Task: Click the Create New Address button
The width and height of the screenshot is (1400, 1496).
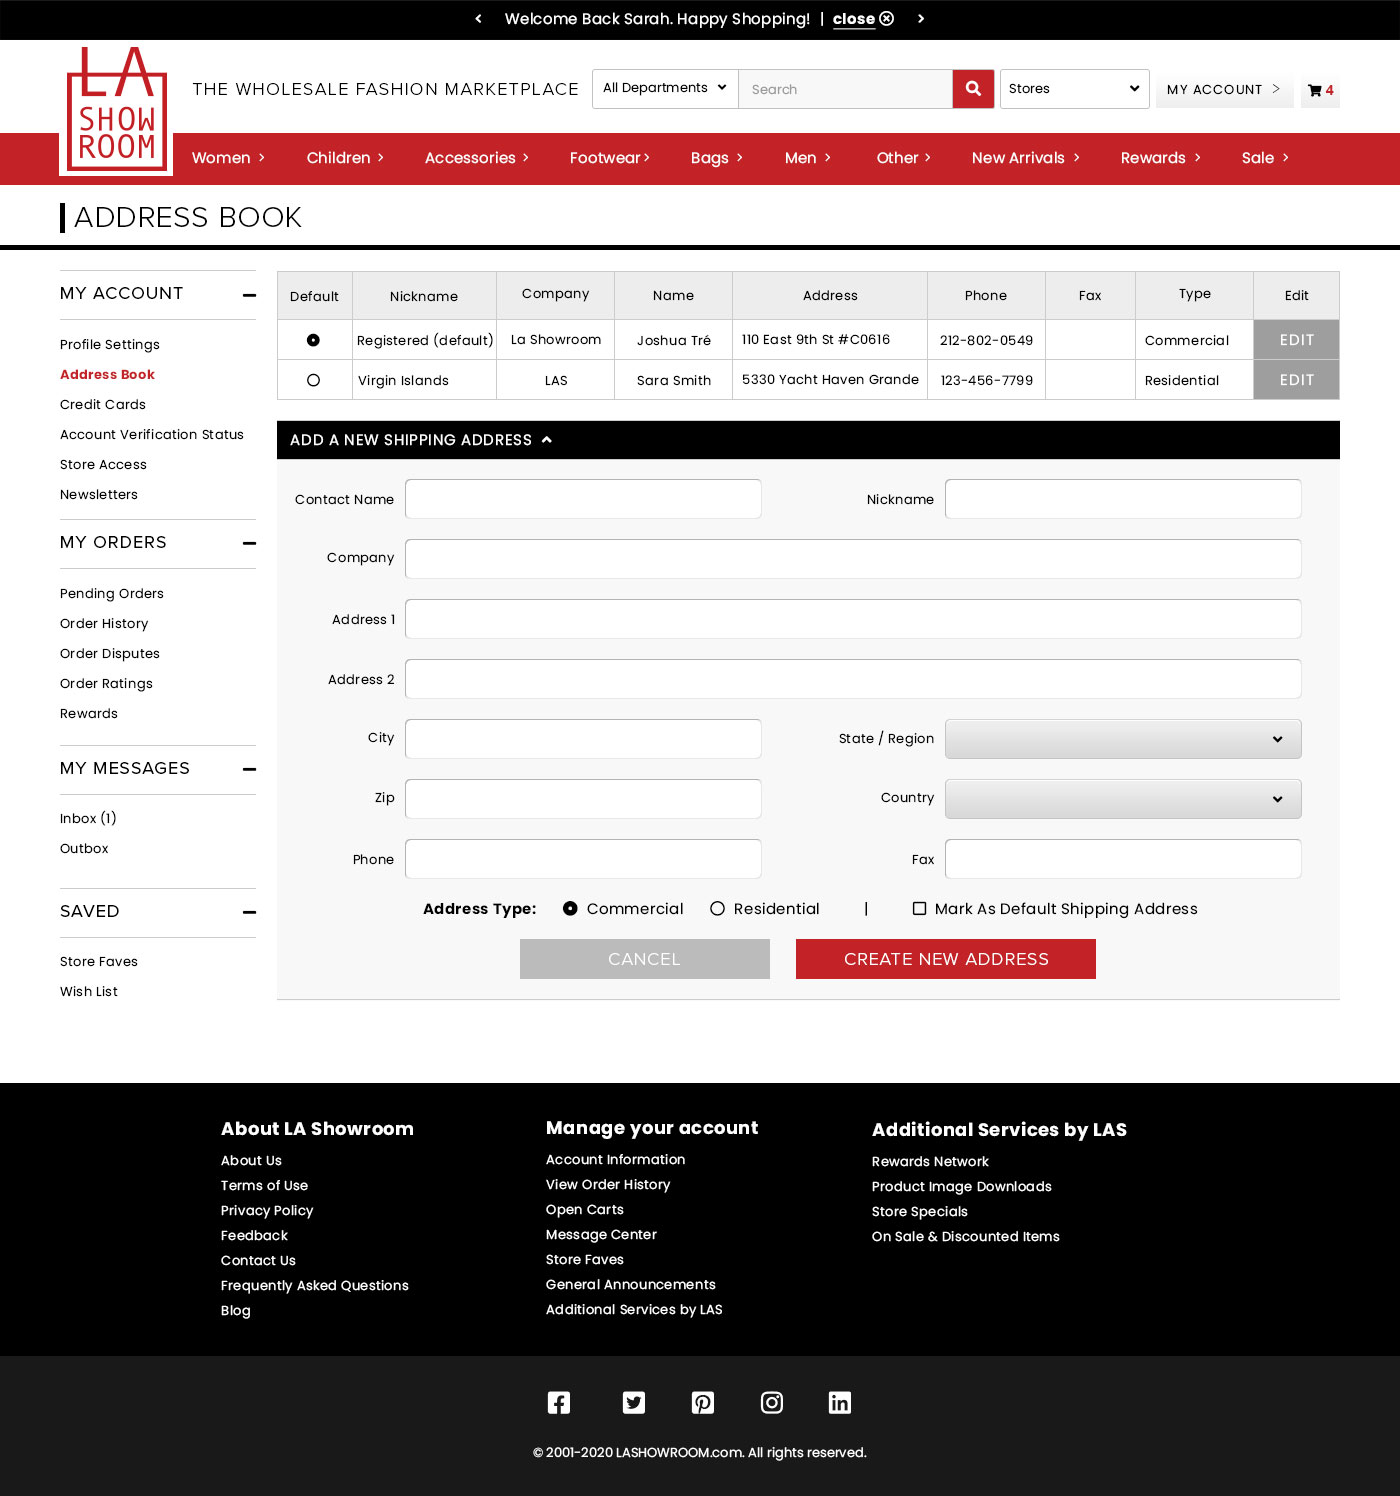Action: pyautogui.click(x=945, y=959)
